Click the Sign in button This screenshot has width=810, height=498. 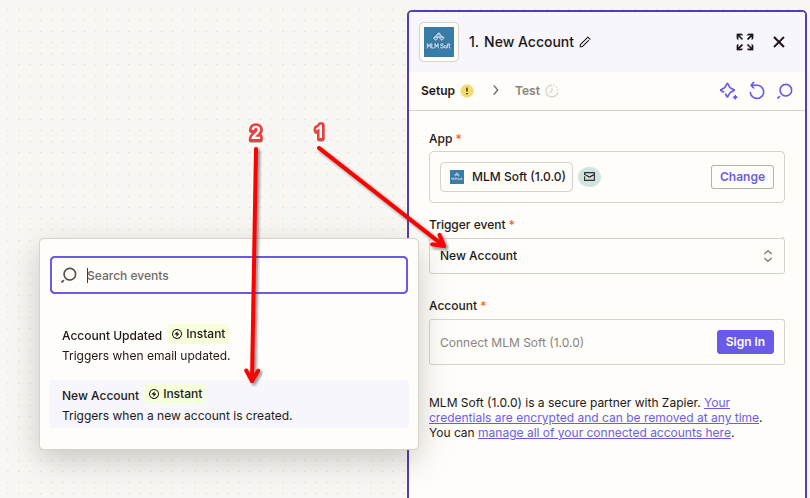point(745,342)
